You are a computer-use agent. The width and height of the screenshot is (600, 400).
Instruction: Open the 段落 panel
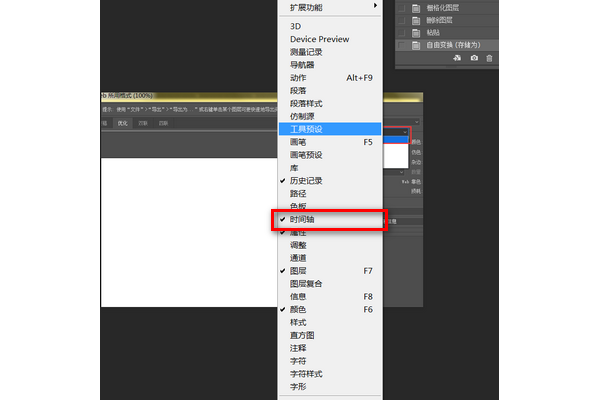tap(330, 91)
